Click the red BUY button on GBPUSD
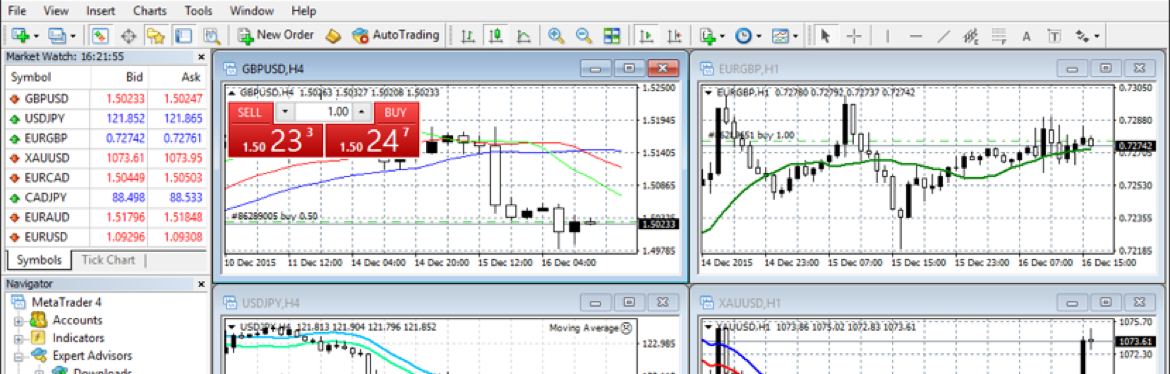The image size is (1170, 374). pos(395,112)
